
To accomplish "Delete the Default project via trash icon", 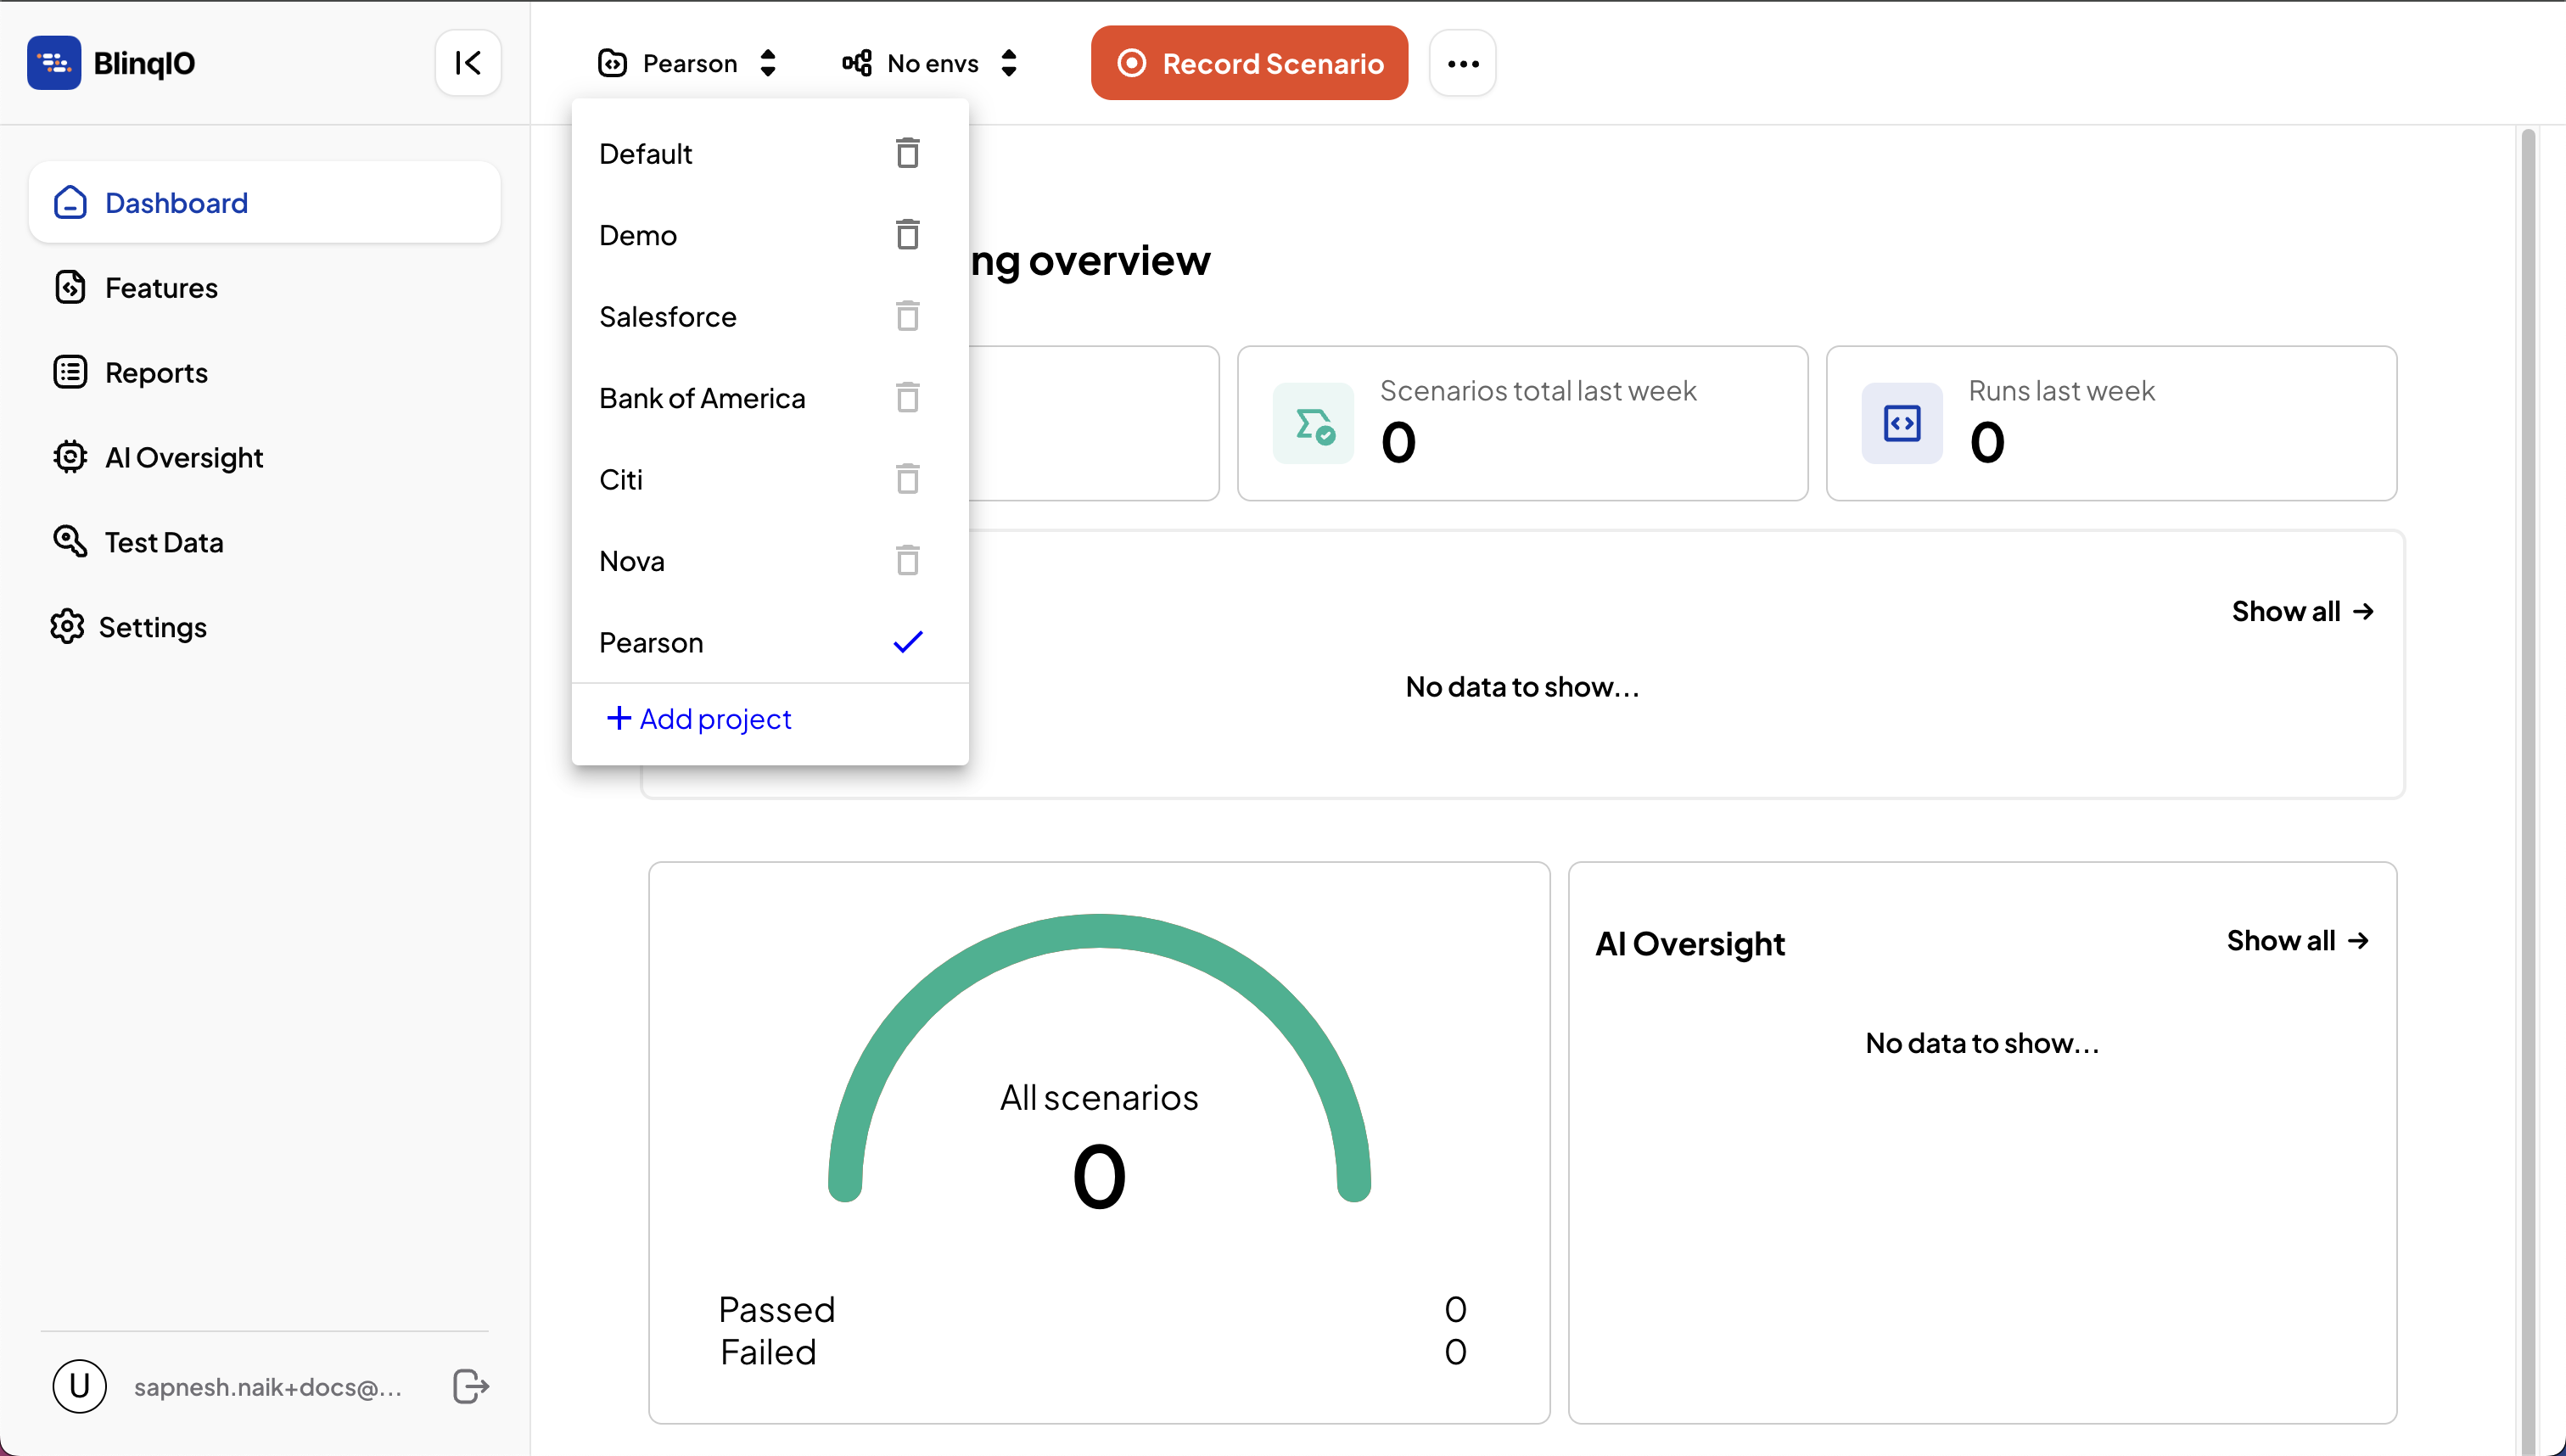I will pos(908,153).
